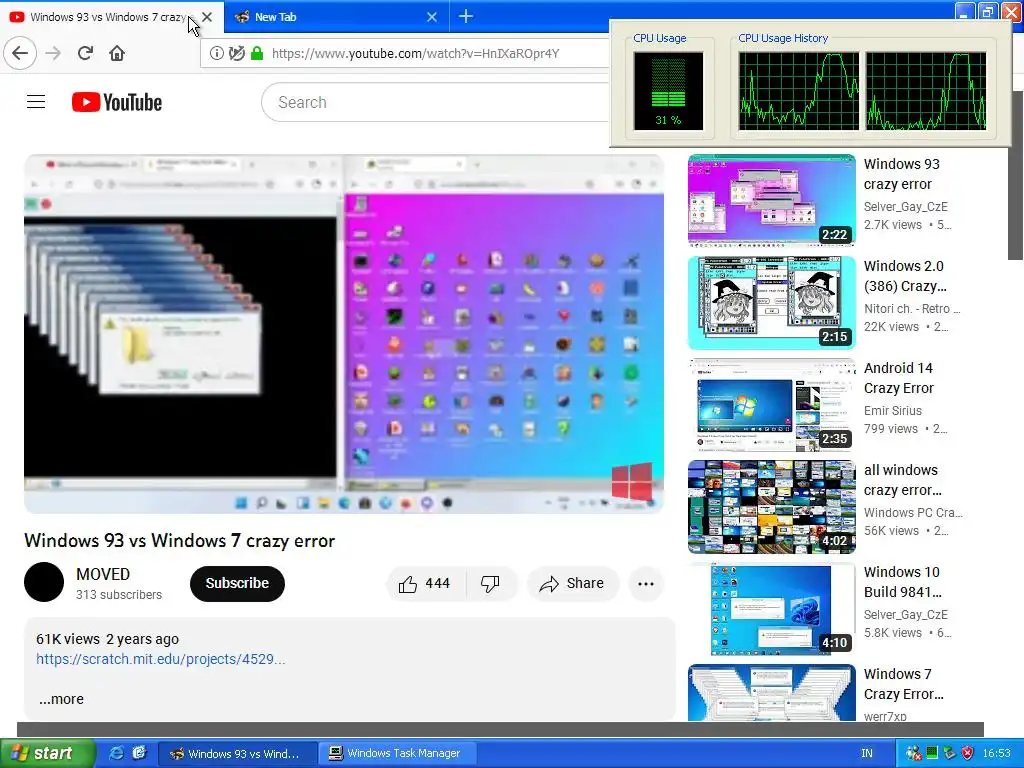
Task: Switch to Windows Task Manager taskbar button
Action: tap(398, 753)
